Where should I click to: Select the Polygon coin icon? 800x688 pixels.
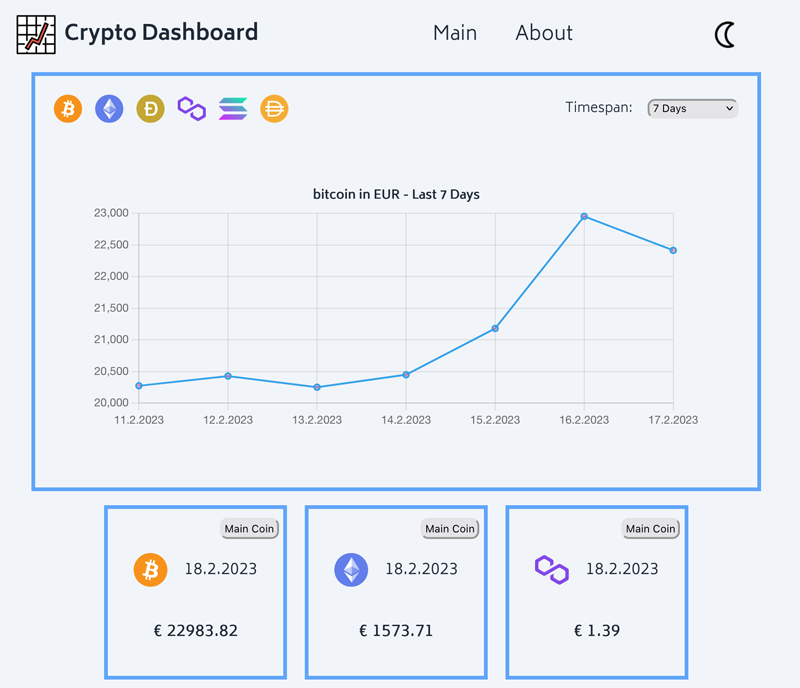[191, 109]
